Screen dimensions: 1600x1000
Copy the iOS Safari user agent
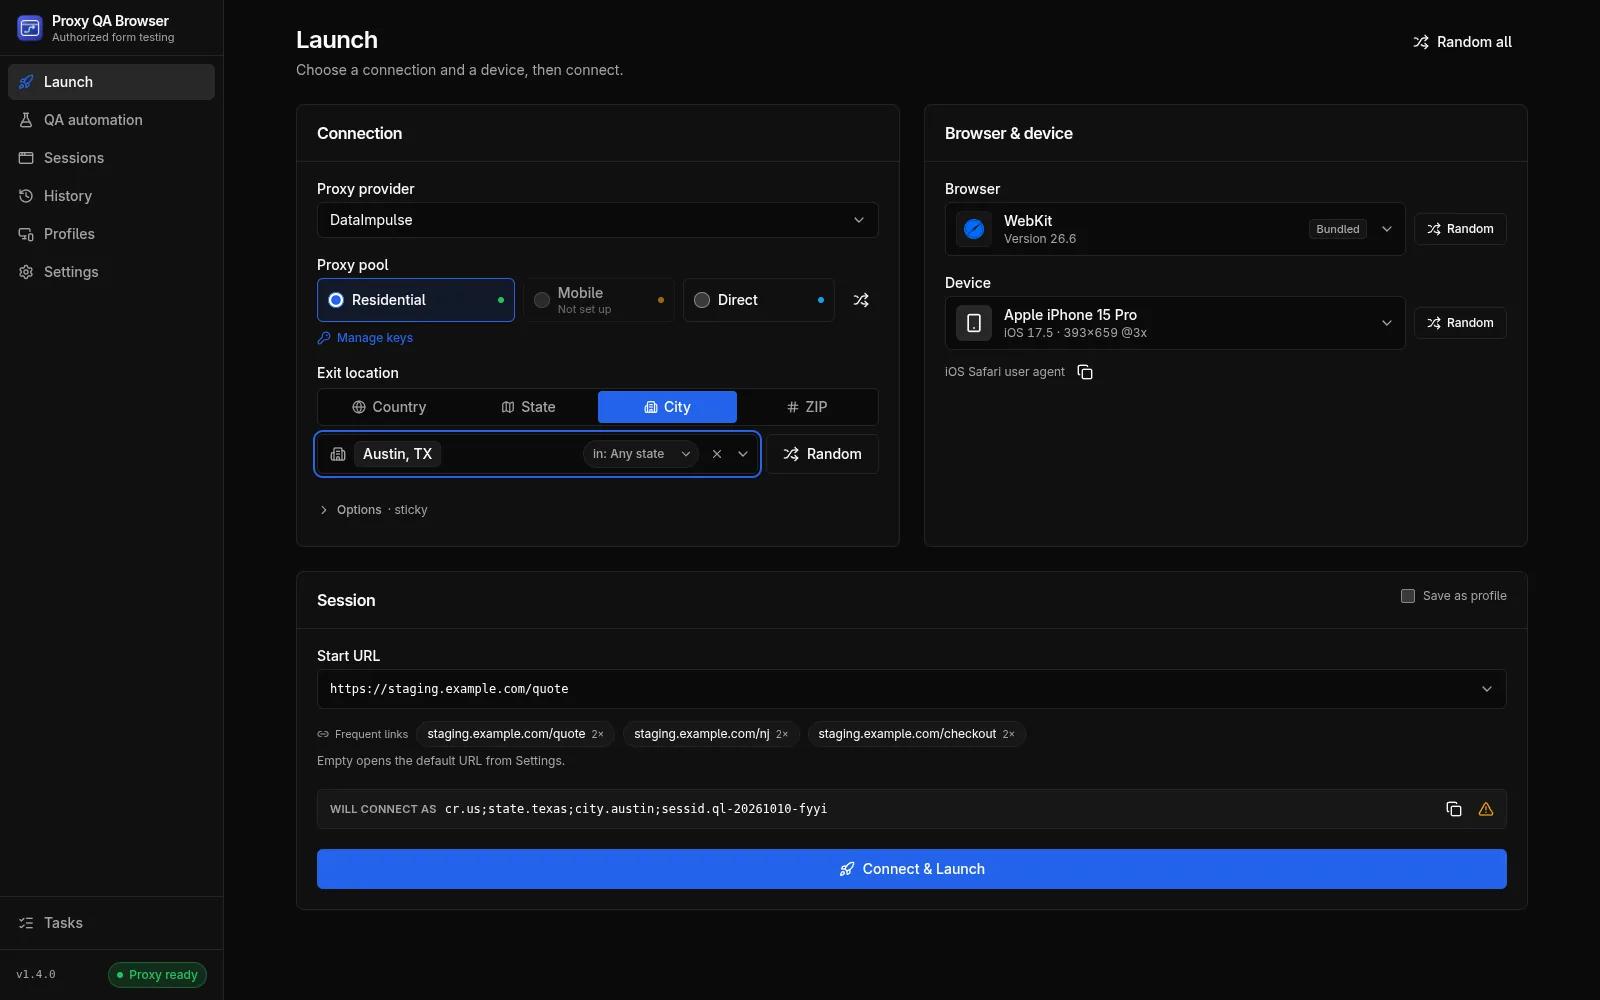point(1085,372)
